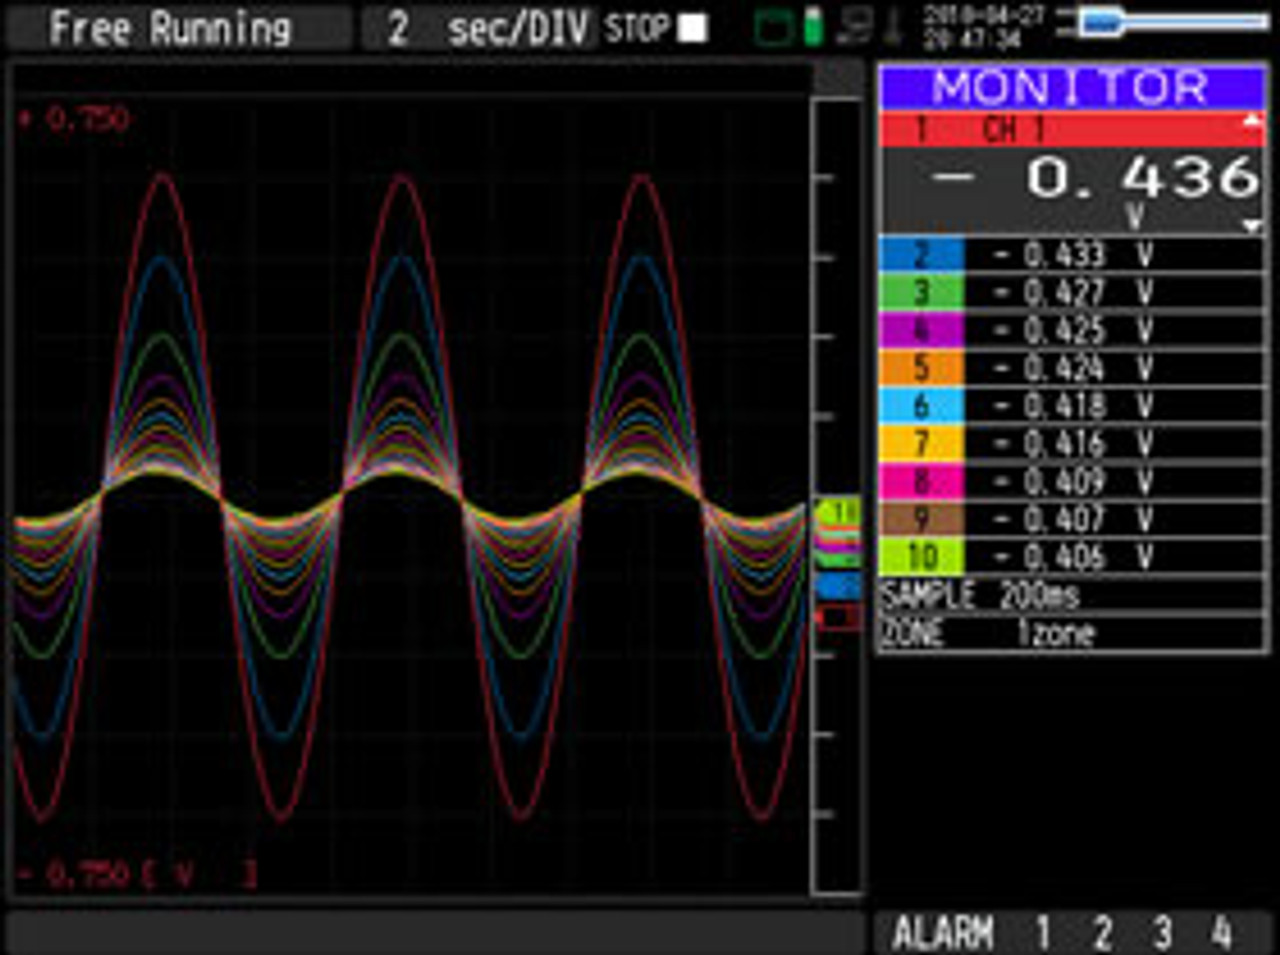The height and width of the screenshot is (955, 1280).
Task: Click the blue channel 2 level marker
Action: click(838, 586)
